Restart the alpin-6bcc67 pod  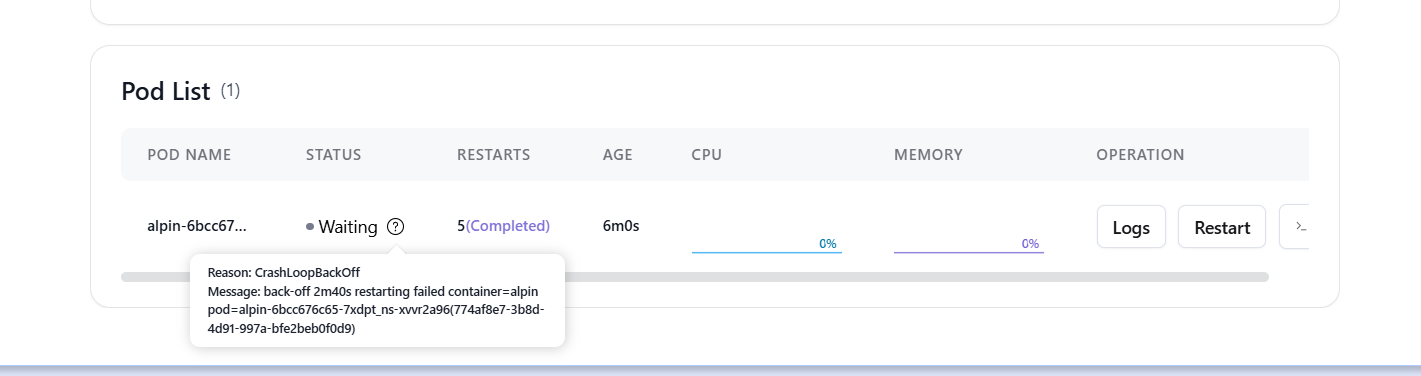[1222, 227]
